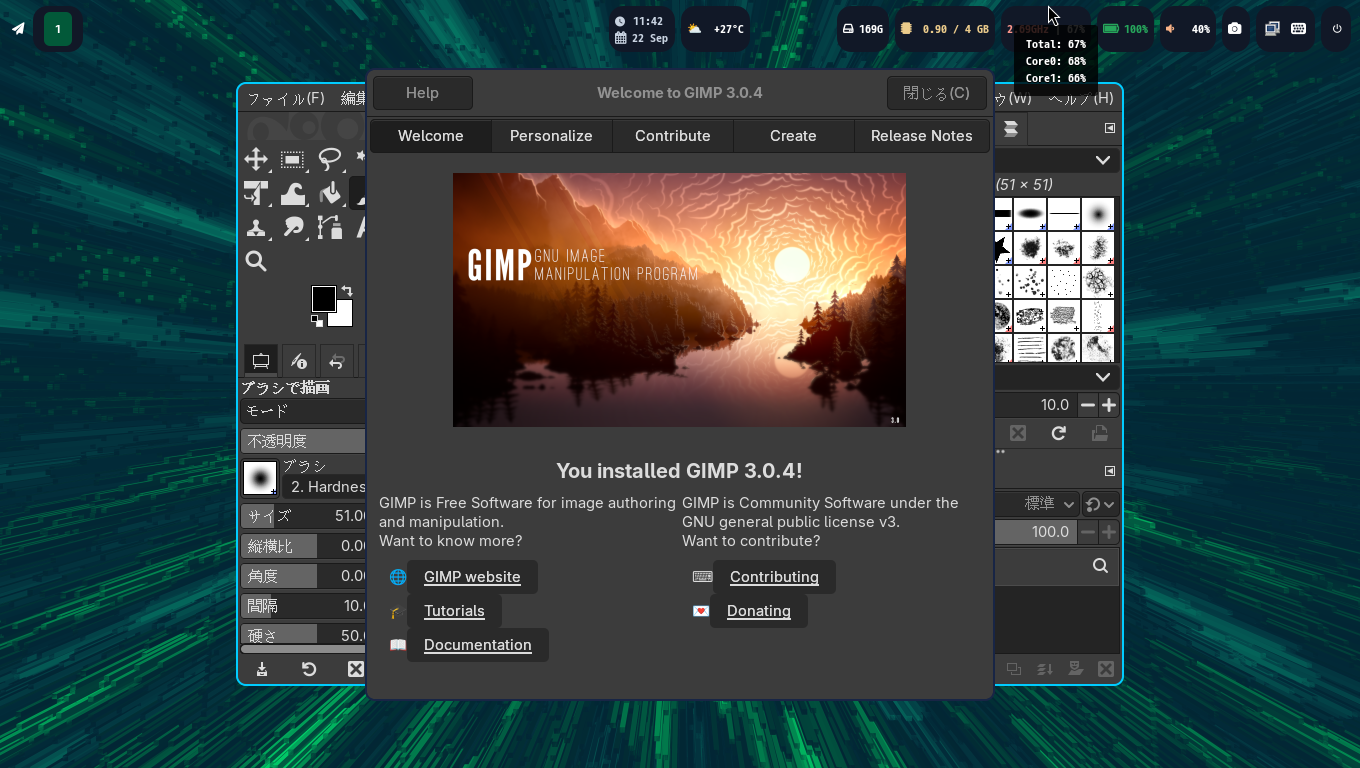Switch to the Personalize tab
Image resolution: width=1360 pixels, height=768 pixels.
pyautogui.click(x=551, y=136)
